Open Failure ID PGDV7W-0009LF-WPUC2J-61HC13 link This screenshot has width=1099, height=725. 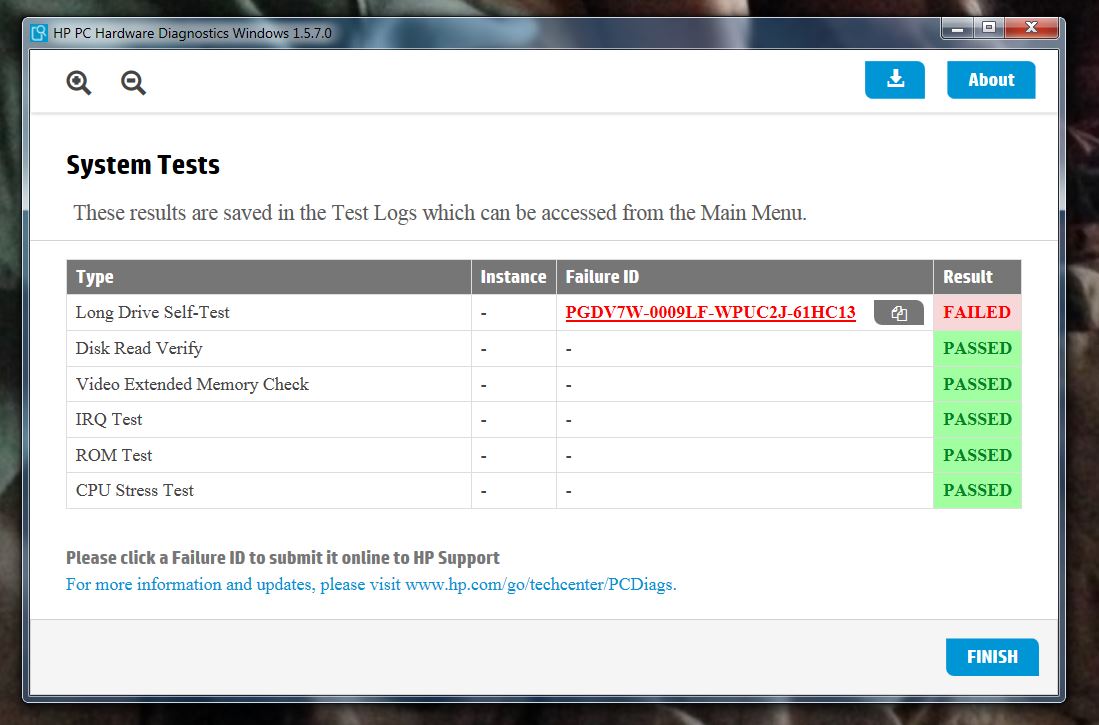[710, 313]
